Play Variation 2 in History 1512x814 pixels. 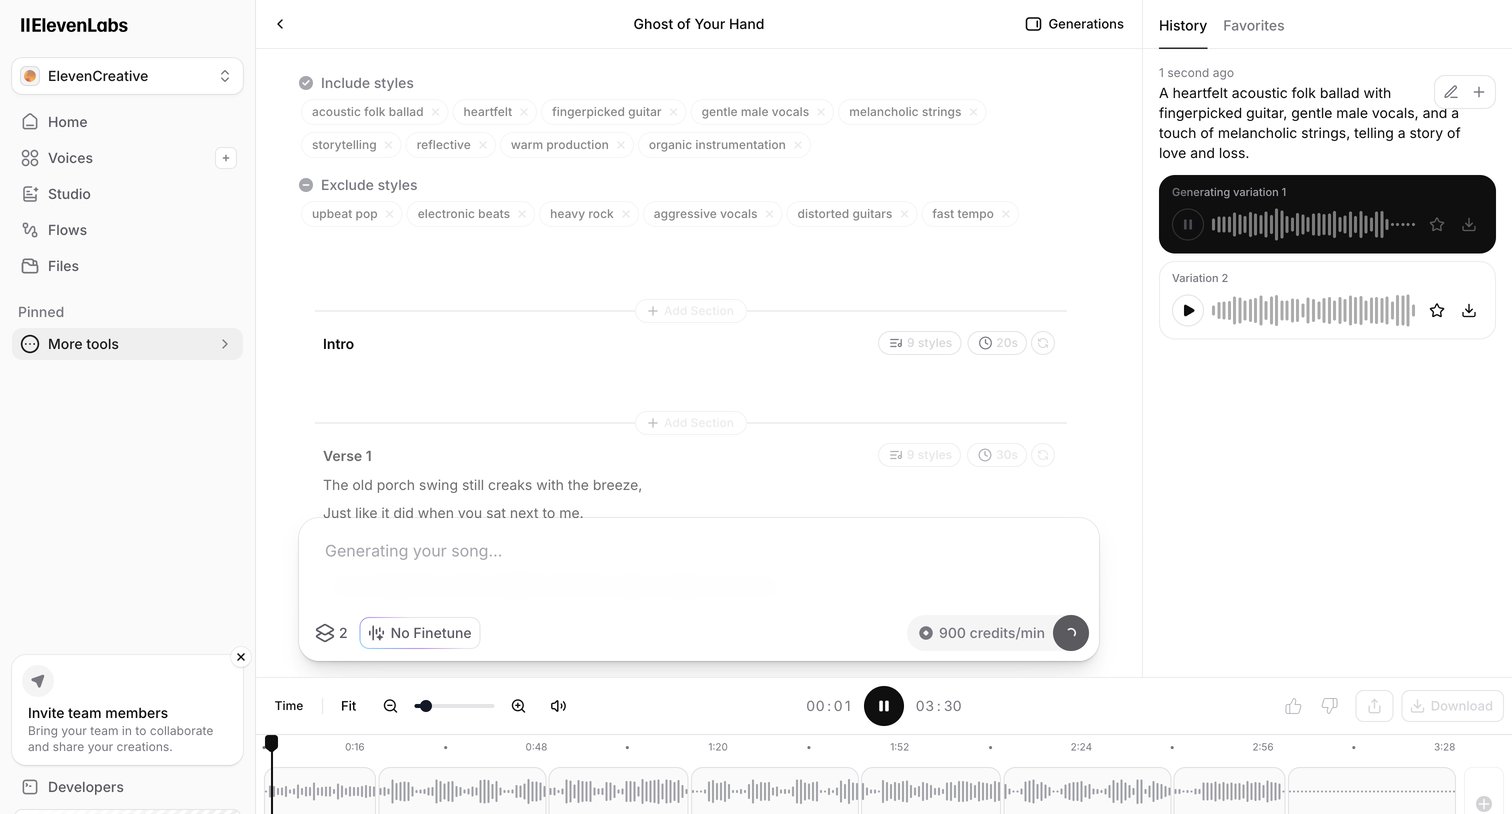pyautogui.click(x=1188, y=311)
